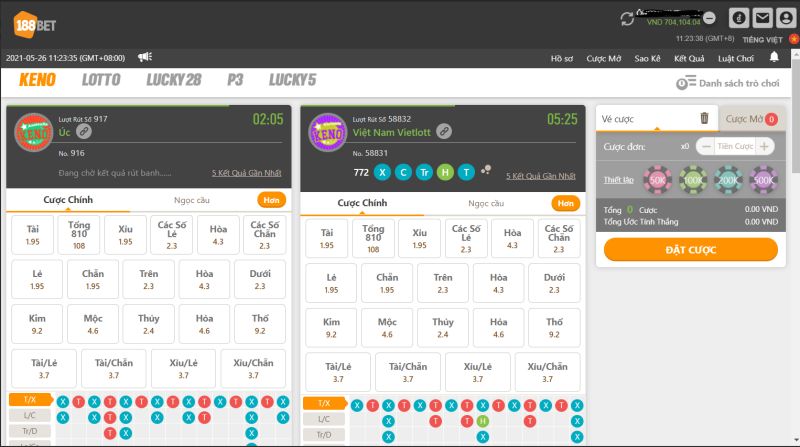Toggle Kim 9.2 bet in Úc panel
The image size is (800, 447).
[37, 324]
